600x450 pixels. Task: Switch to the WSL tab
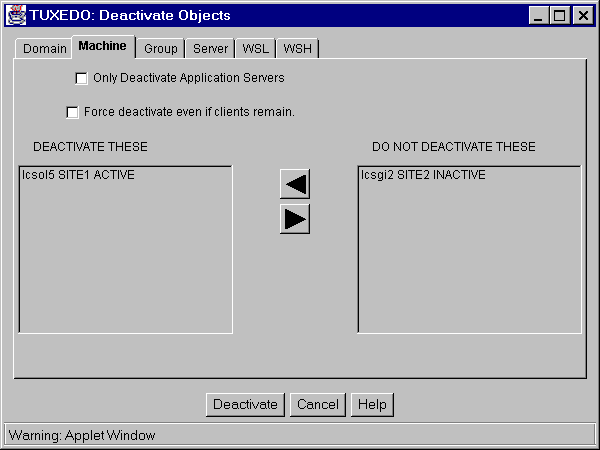256,49
